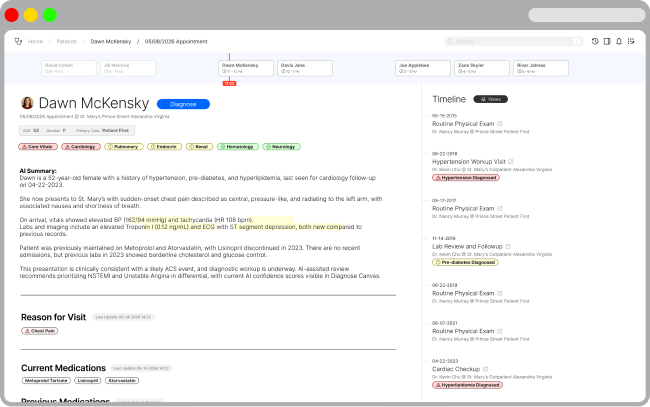The image size is (650, 407).
Task: Open external link icon beside Lab Review and Followup
Action: 507,245
